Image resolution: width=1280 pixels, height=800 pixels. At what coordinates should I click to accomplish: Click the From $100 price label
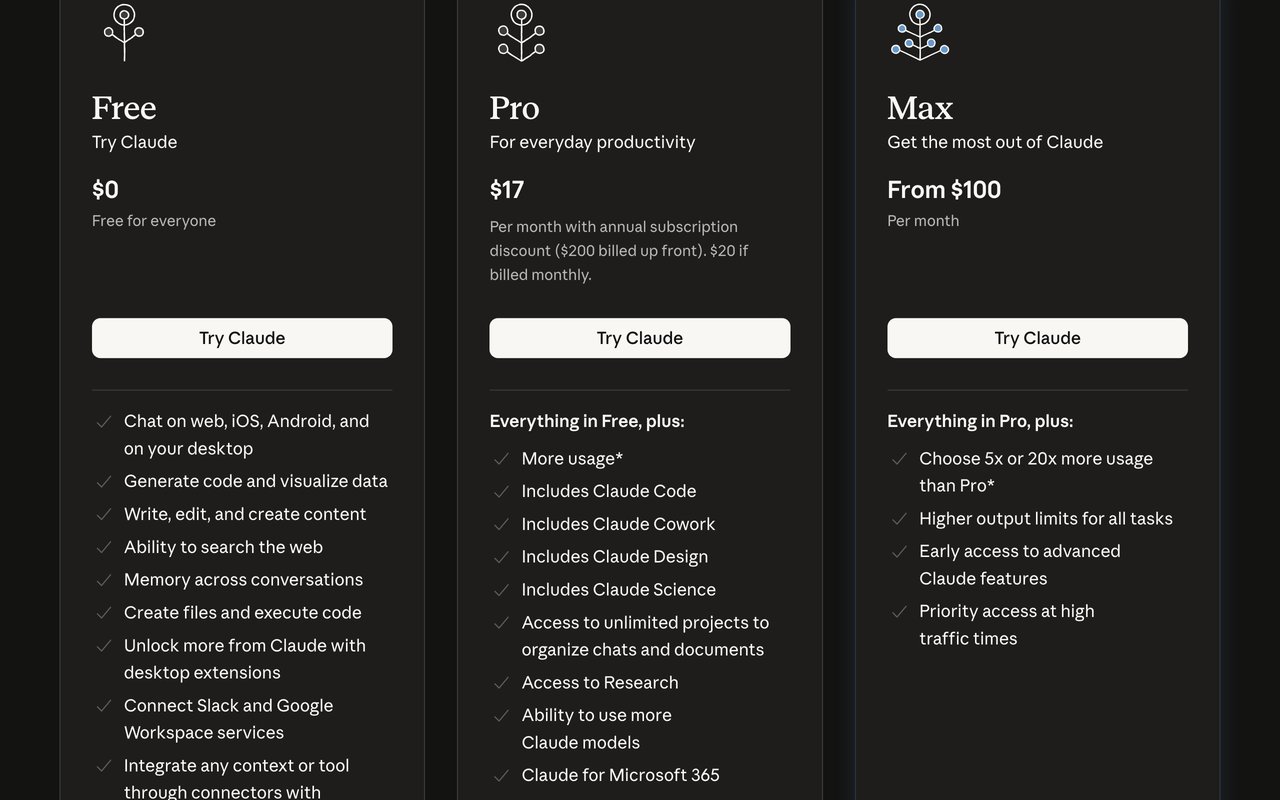944,189
